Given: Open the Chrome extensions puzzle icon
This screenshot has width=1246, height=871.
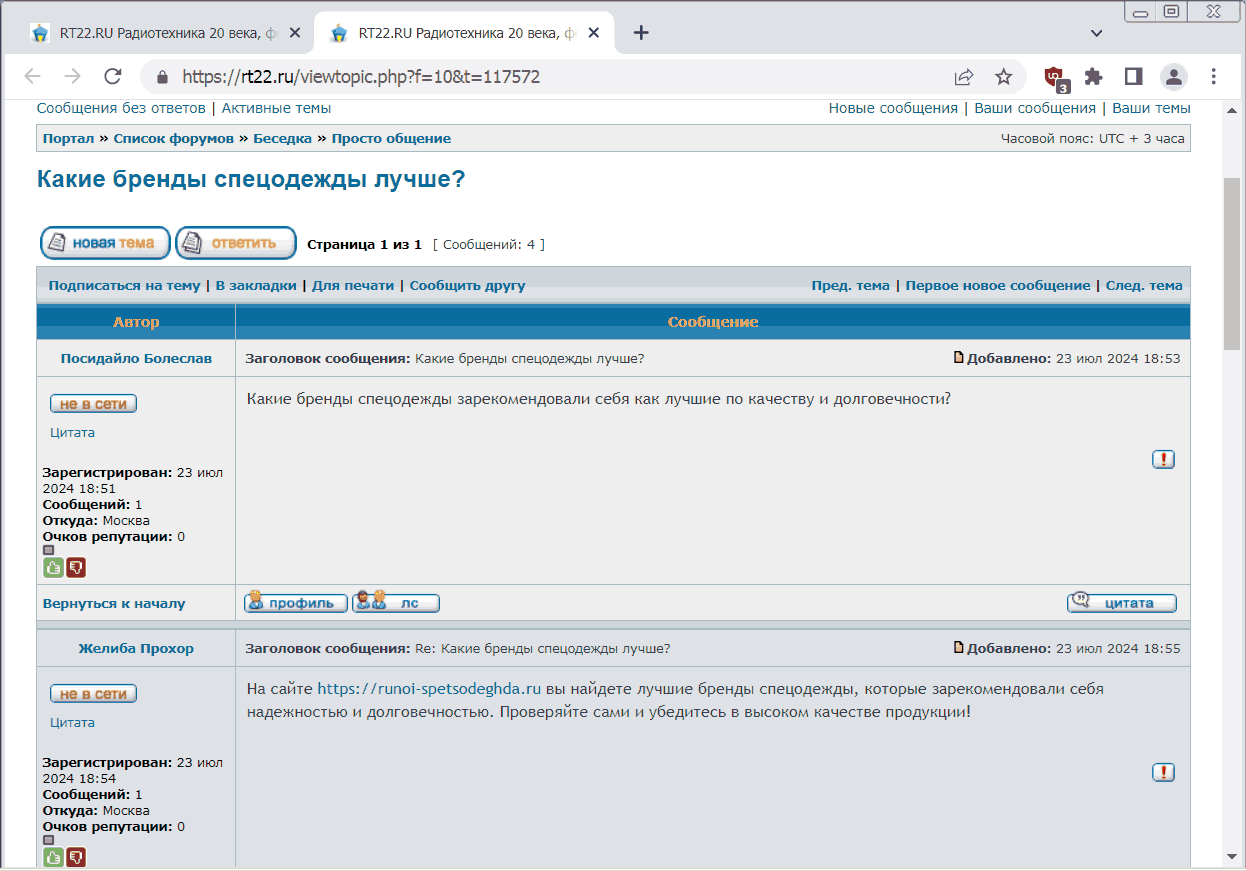Looking at the screenshot, I should tap(1093, 77).
